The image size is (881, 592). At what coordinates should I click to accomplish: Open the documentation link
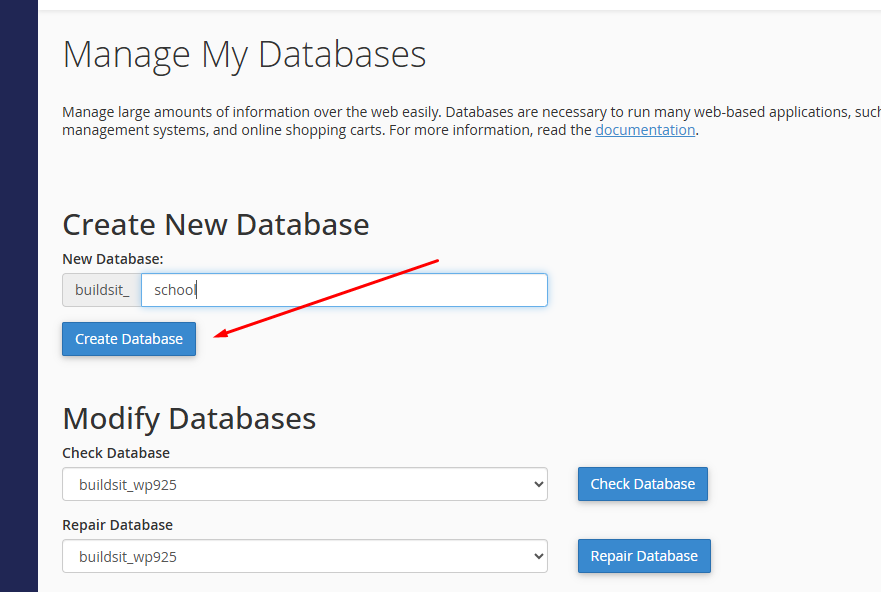pos(645,130)
